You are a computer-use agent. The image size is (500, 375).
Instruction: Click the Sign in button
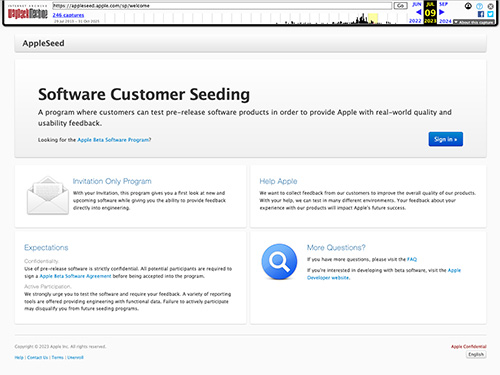click(x=446, y=139)
